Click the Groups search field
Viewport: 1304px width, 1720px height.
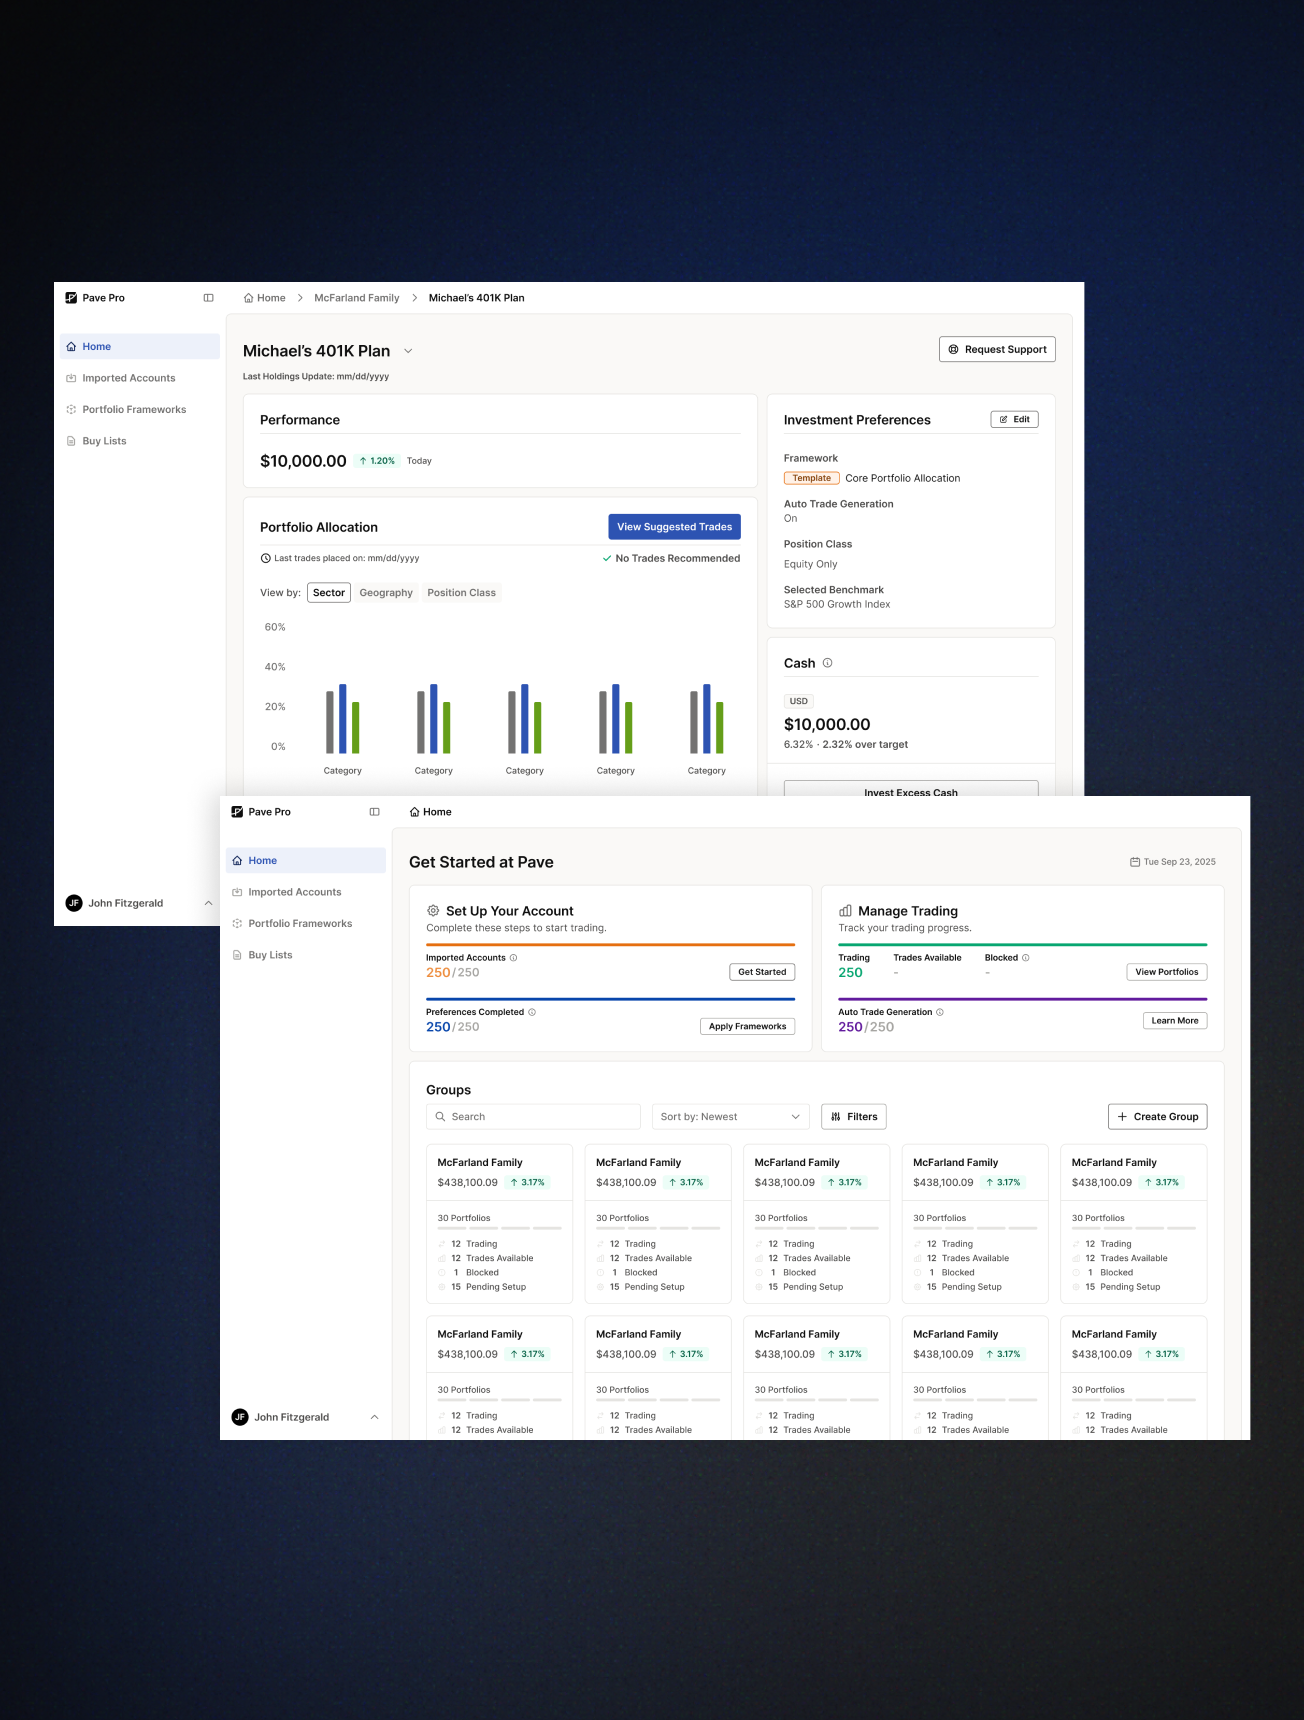[x=534, y=1117]
